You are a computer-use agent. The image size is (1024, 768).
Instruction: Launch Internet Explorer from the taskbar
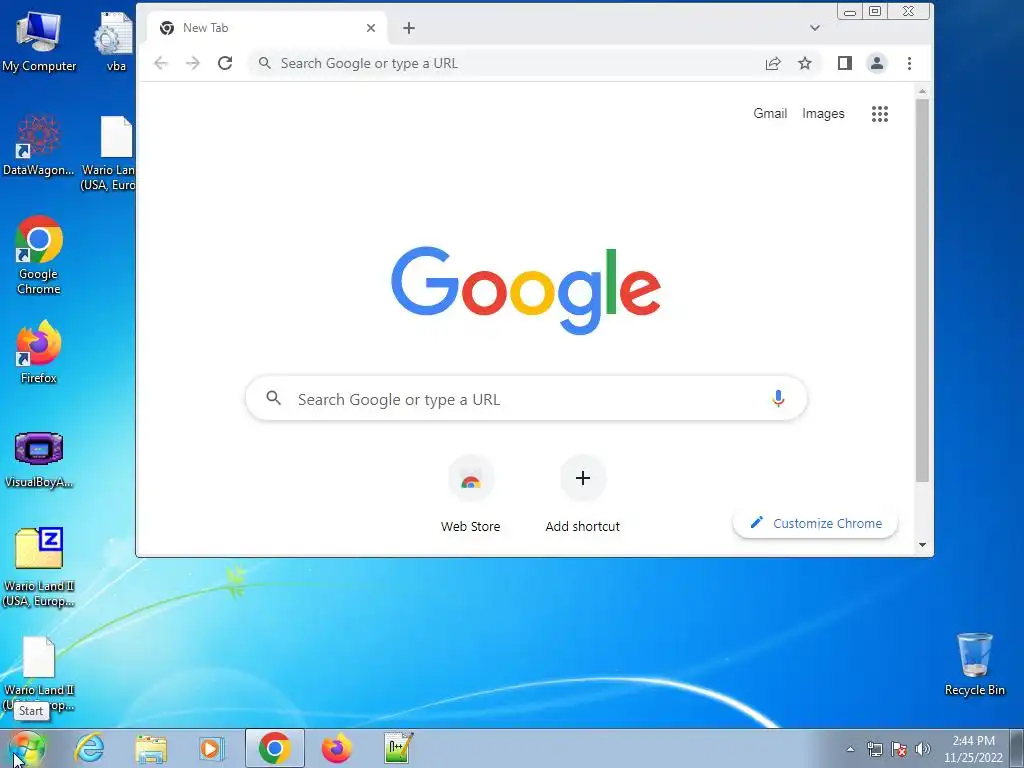pos(89,748)
